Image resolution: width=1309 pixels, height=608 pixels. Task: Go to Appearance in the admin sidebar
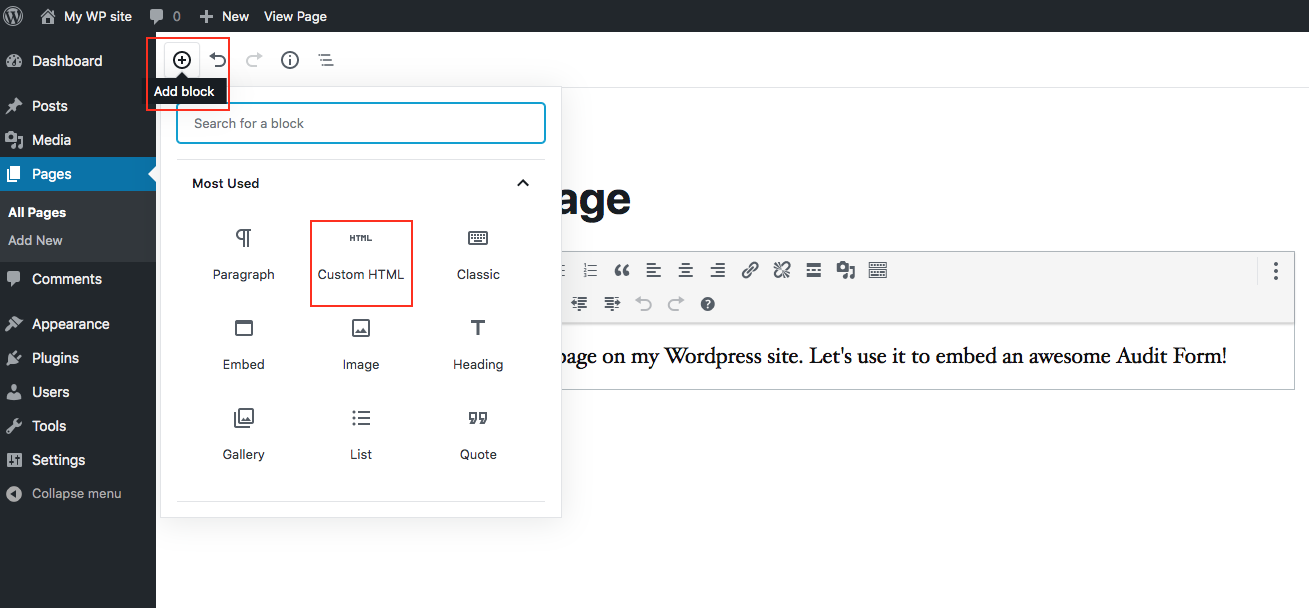coord(70,324)
